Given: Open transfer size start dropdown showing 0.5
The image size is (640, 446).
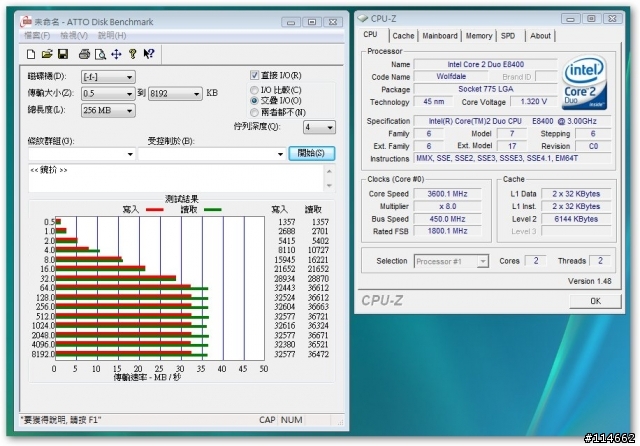Looking at the screenshot, I should click(x=108, y=93).
